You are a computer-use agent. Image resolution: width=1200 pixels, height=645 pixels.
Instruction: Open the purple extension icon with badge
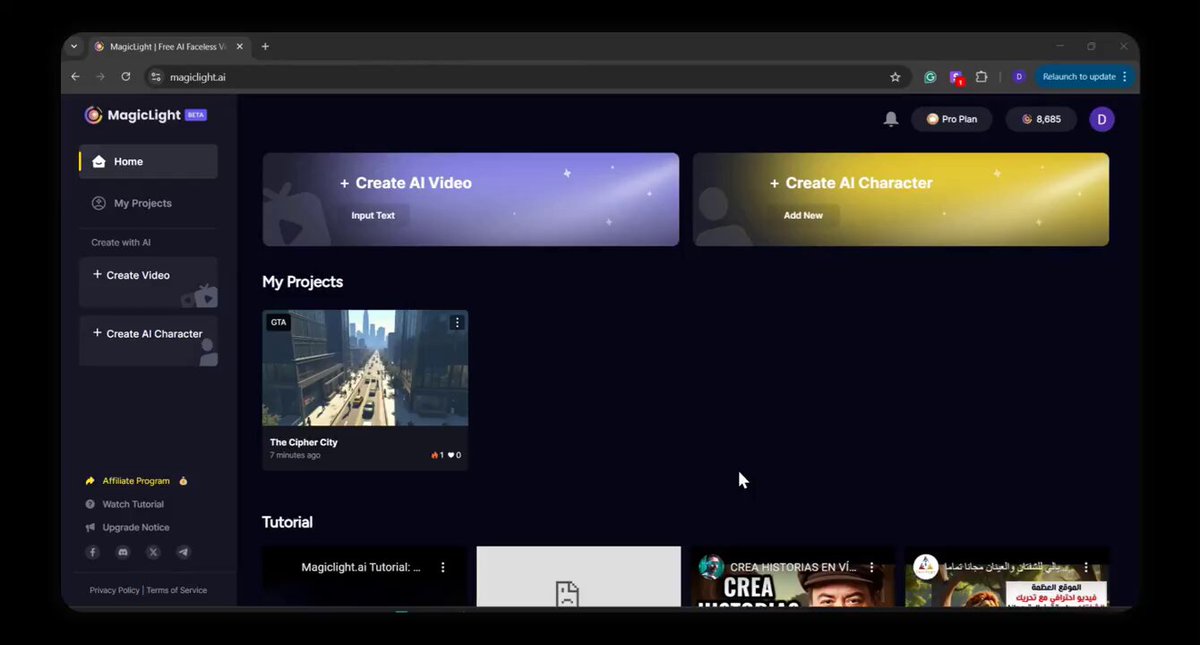coord(956,77)
